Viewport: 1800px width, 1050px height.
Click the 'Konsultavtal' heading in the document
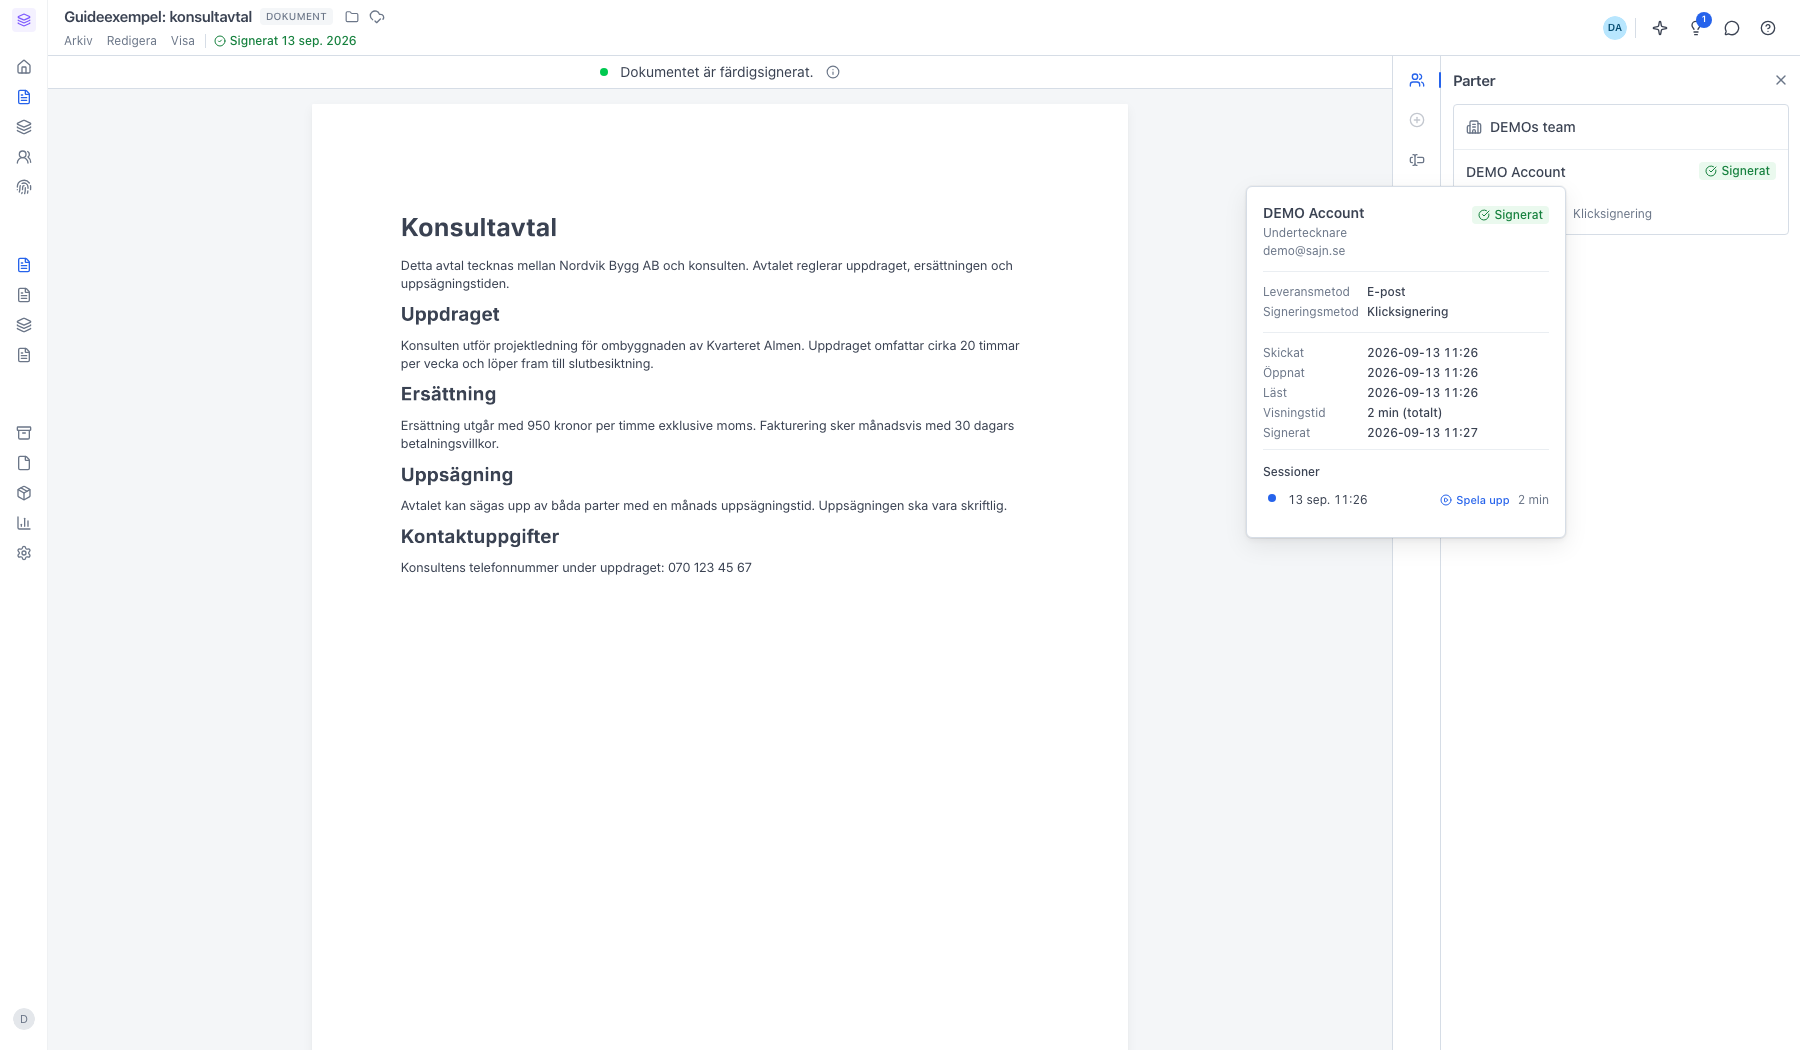(x=479, y=227)
